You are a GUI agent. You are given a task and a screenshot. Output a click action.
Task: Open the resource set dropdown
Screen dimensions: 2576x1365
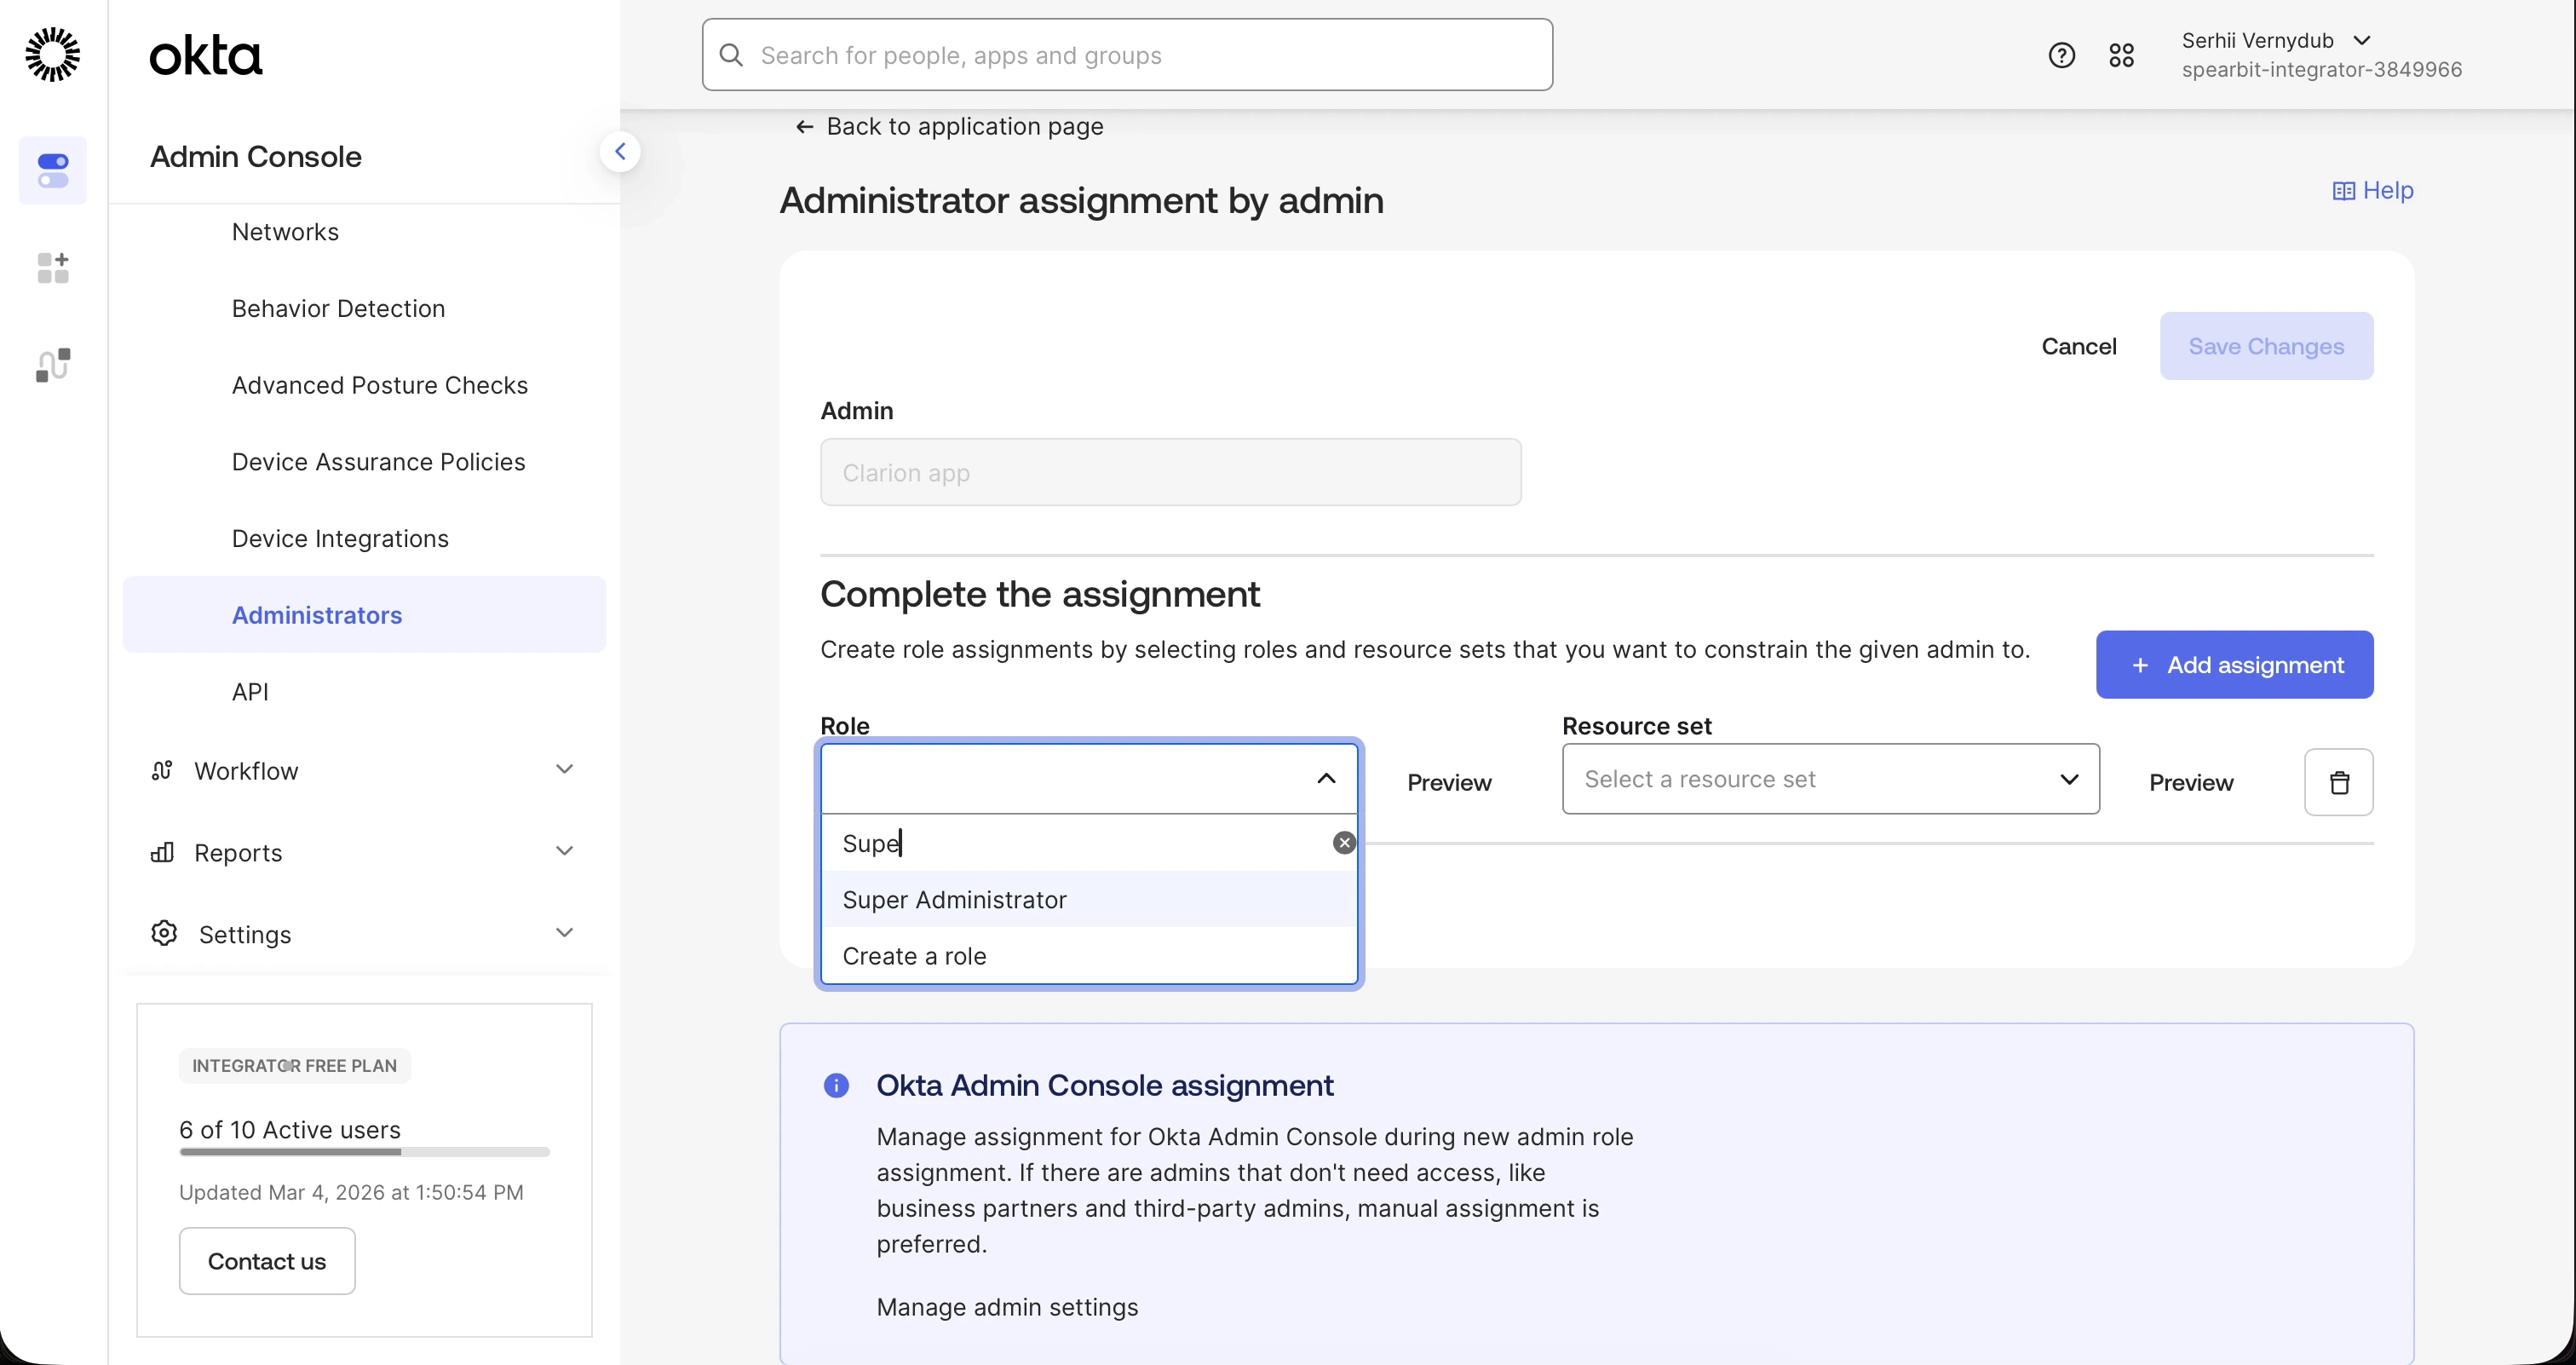1830,779
